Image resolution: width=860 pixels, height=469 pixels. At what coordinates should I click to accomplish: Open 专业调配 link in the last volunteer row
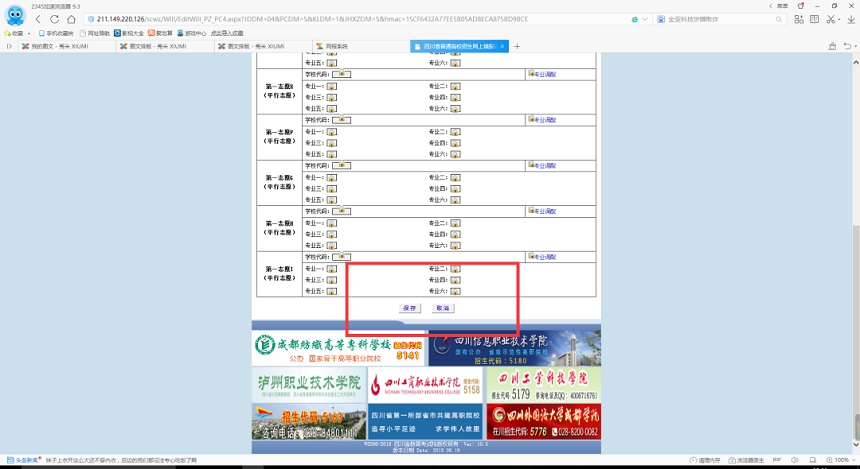click(x=542, y=257)
